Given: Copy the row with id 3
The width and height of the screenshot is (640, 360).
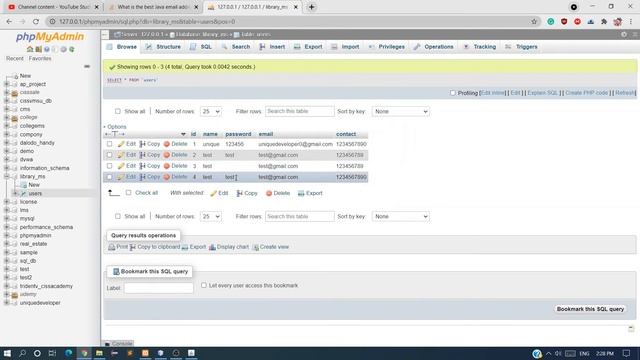Looking at the screenshot, I should click(x=150, y=166).
